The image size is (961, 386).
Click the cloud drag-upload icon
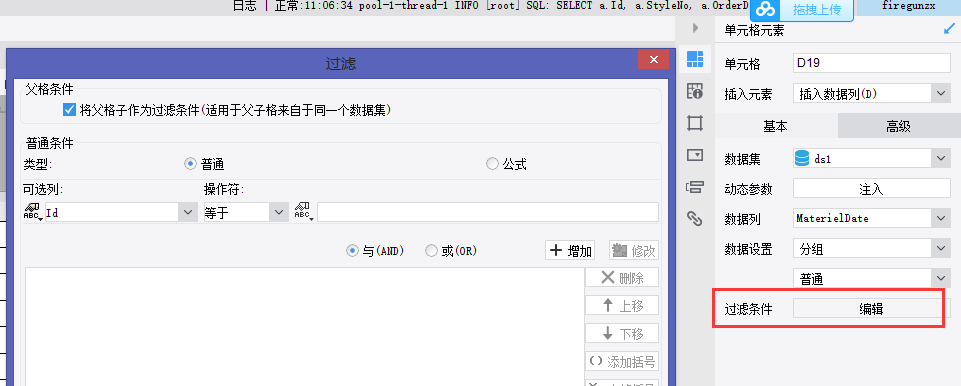tap(765, 9)
